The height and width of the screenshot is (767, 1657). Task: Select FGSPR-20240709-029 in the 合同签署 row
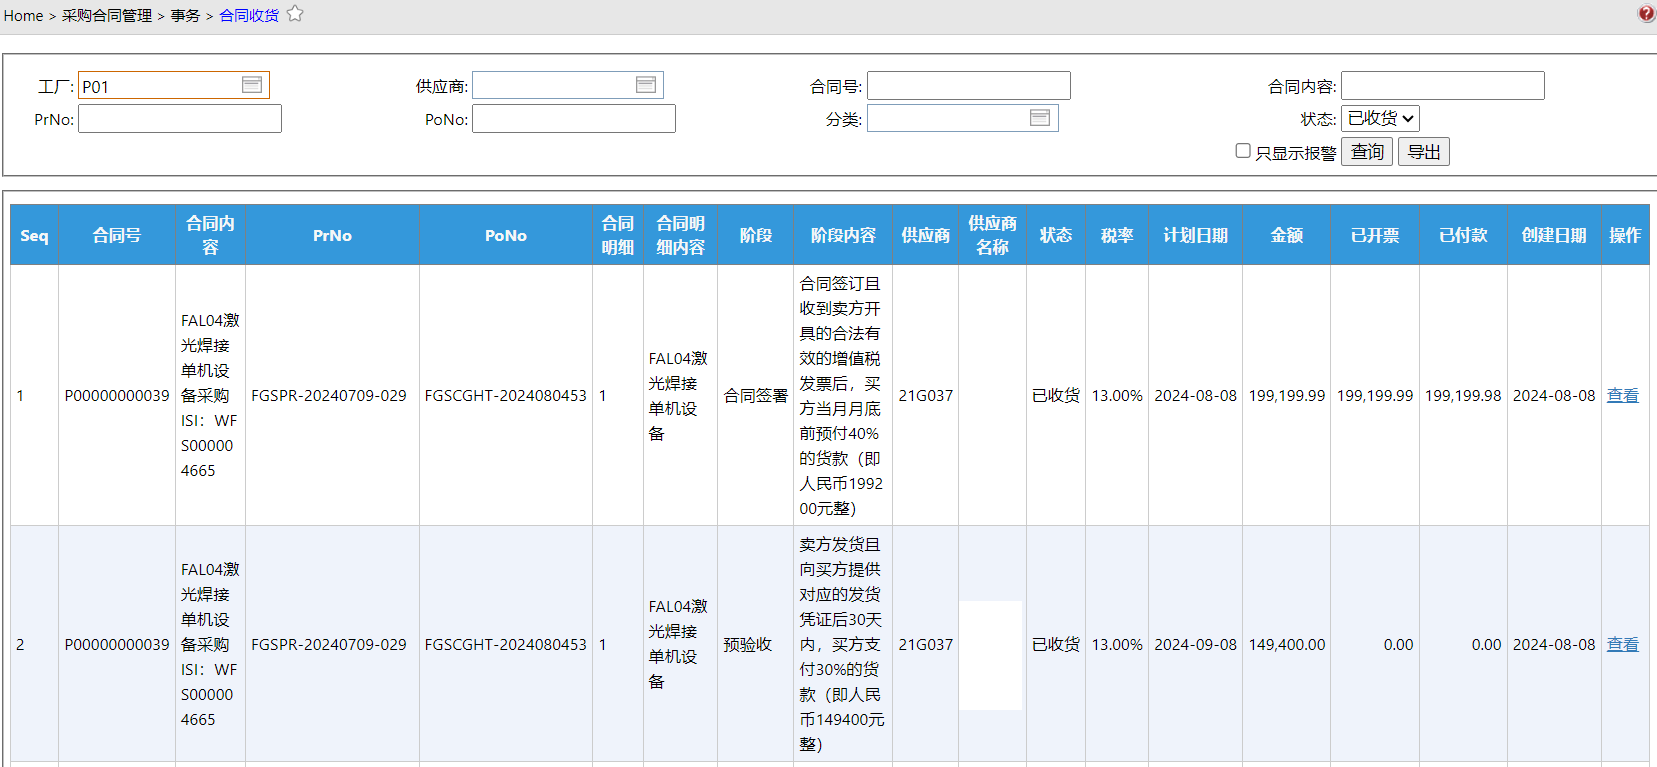pos(329,395)
